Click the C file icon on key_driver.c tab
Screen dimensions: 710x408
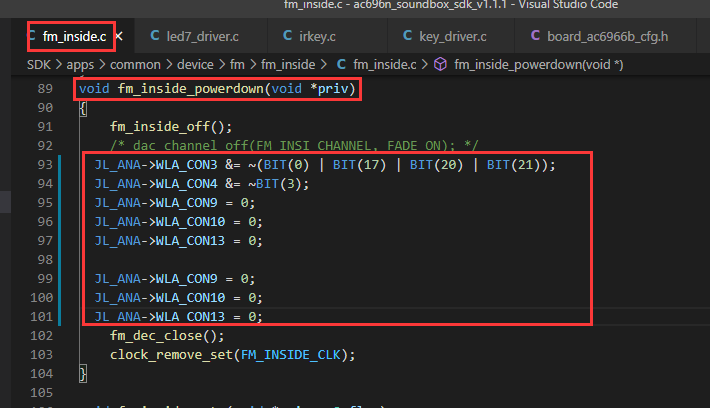pyautogui.click(x=408, y=36)
